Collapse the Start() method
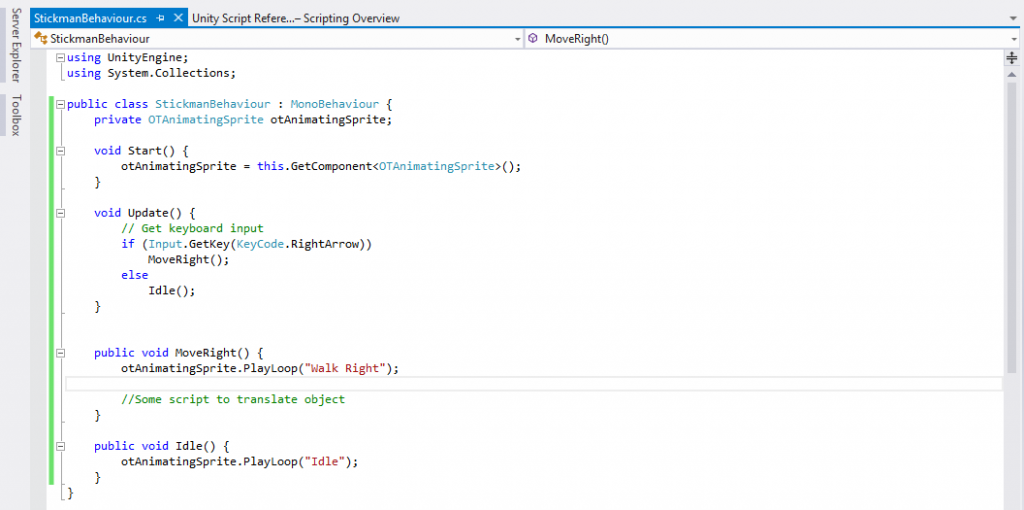This screenshot has height=510, width=1024. point(61,151)
